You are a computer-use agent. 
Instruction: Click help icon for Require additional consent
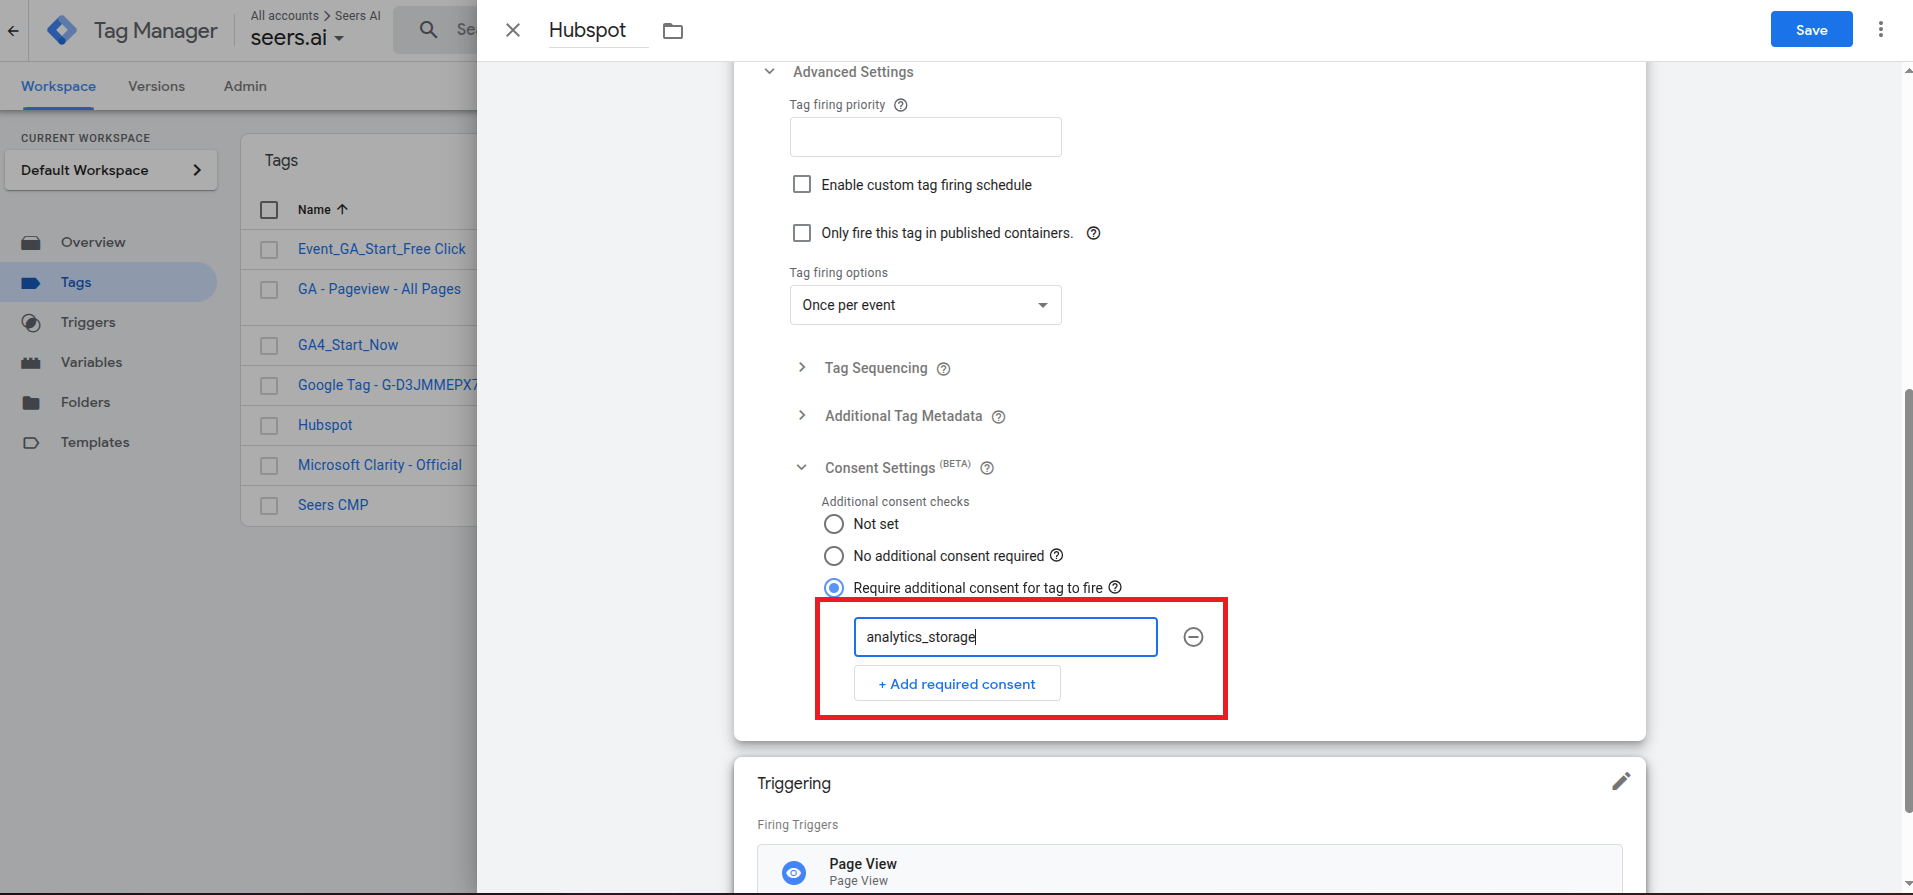coord(1115,587)
